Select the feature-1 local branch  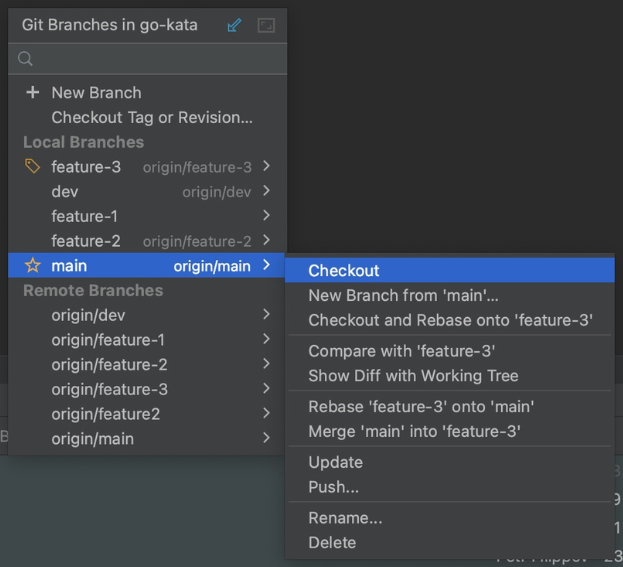[x=85, y=216]
